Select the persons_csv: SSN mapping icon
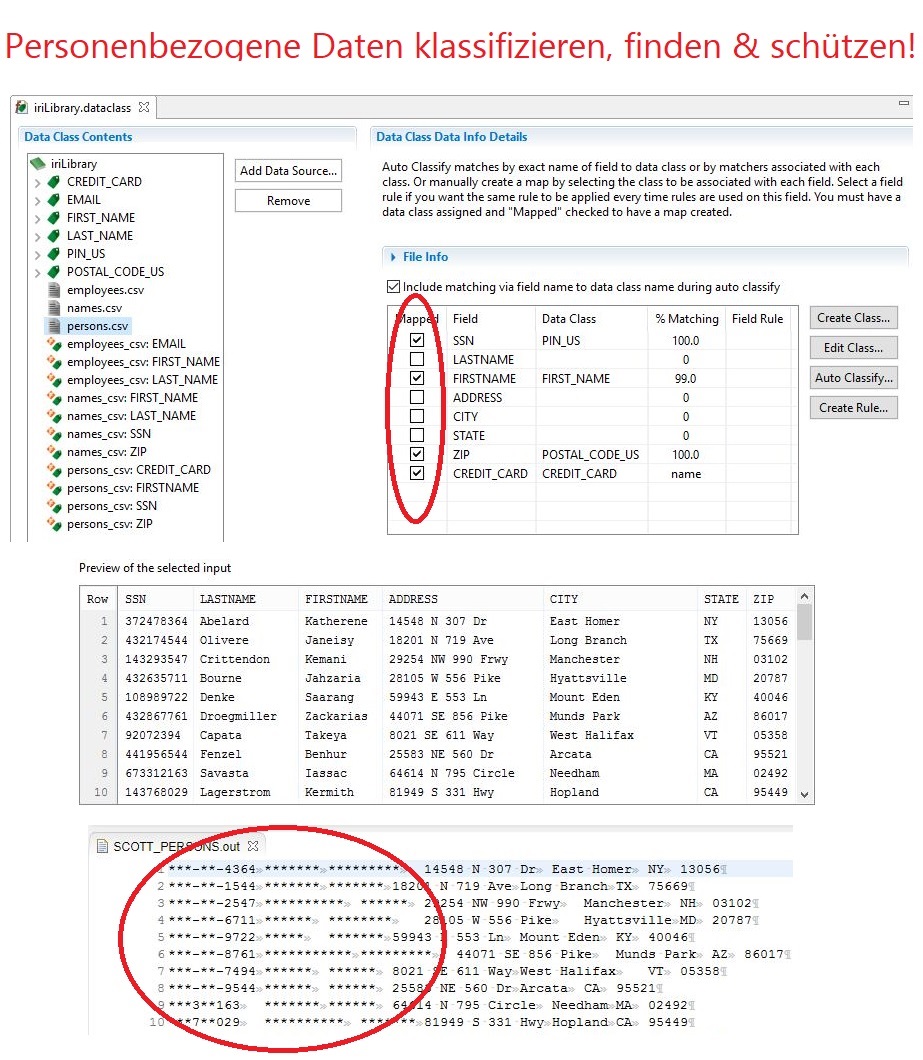Image resolution: width=923 pixels, height=1060 pixels. coord(55,506)
